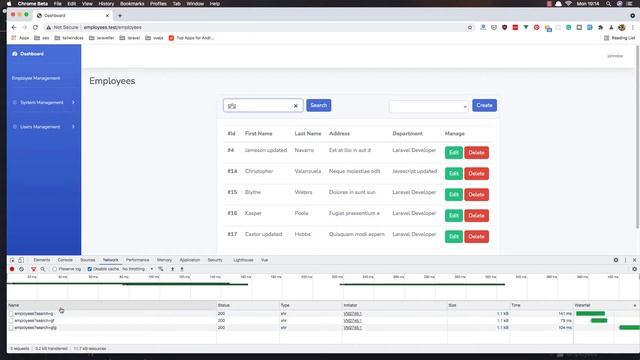Click the export HAR download arrow
This screenshot has width=640, height=360.
pos(182,269)
